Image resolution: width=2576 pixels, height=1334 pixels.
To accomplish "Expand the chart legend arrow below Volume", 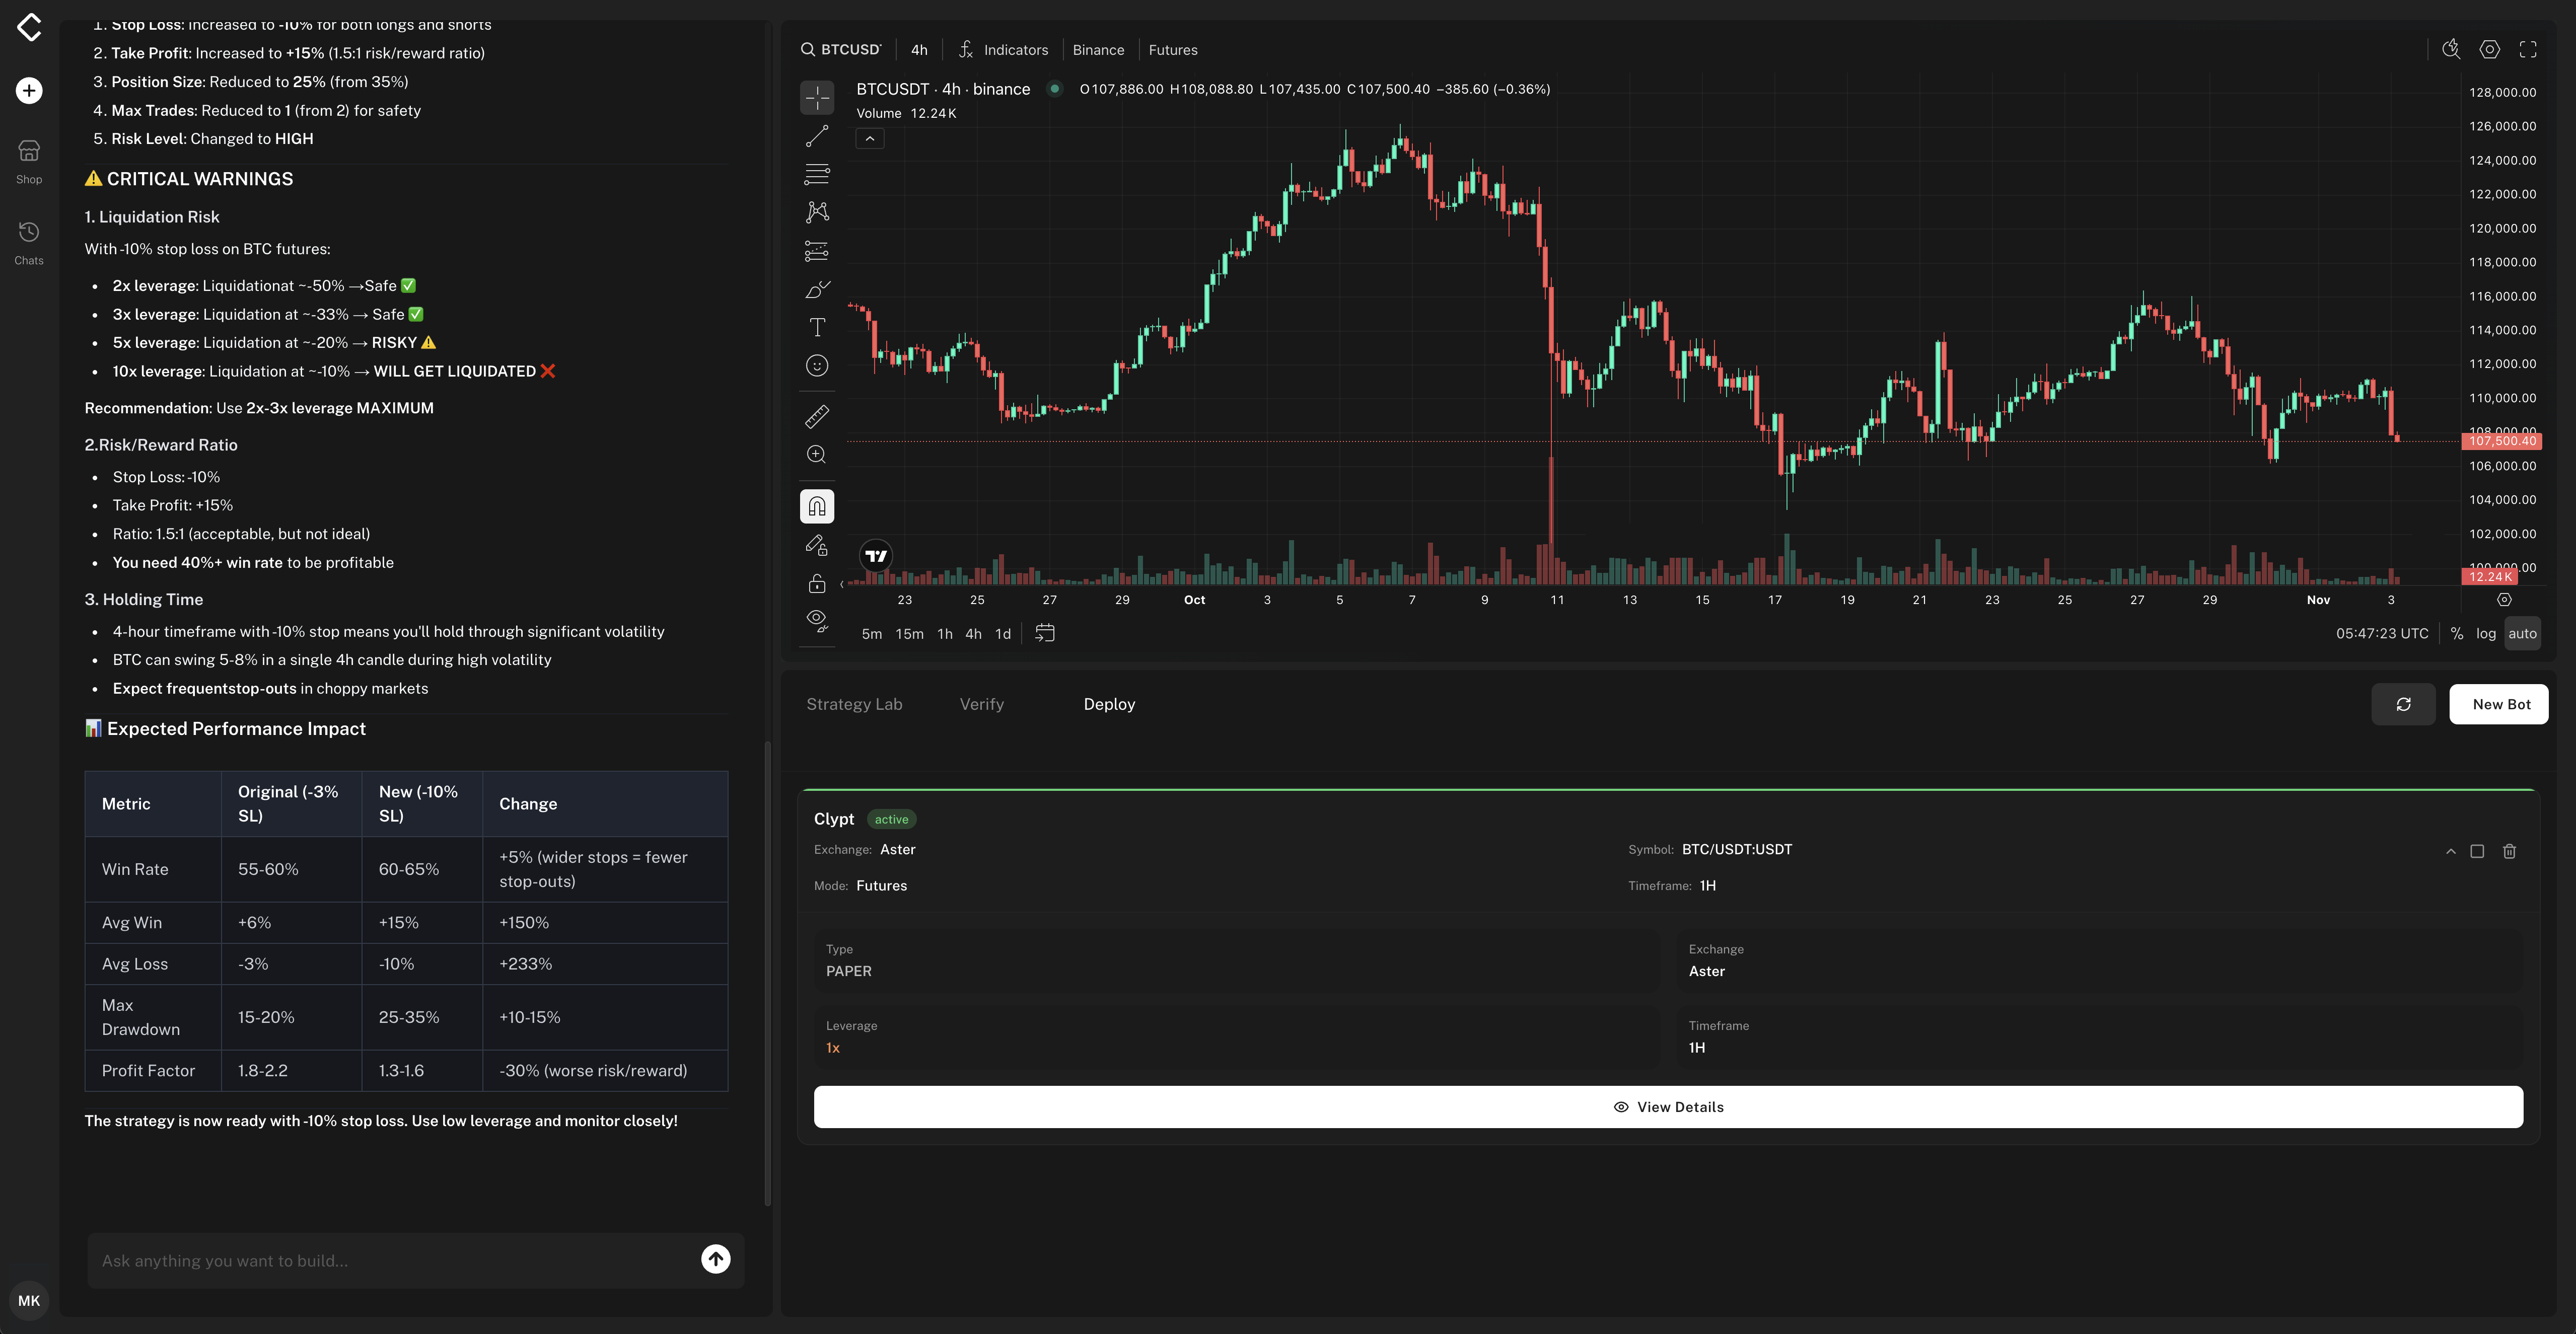I will point(869,138).
